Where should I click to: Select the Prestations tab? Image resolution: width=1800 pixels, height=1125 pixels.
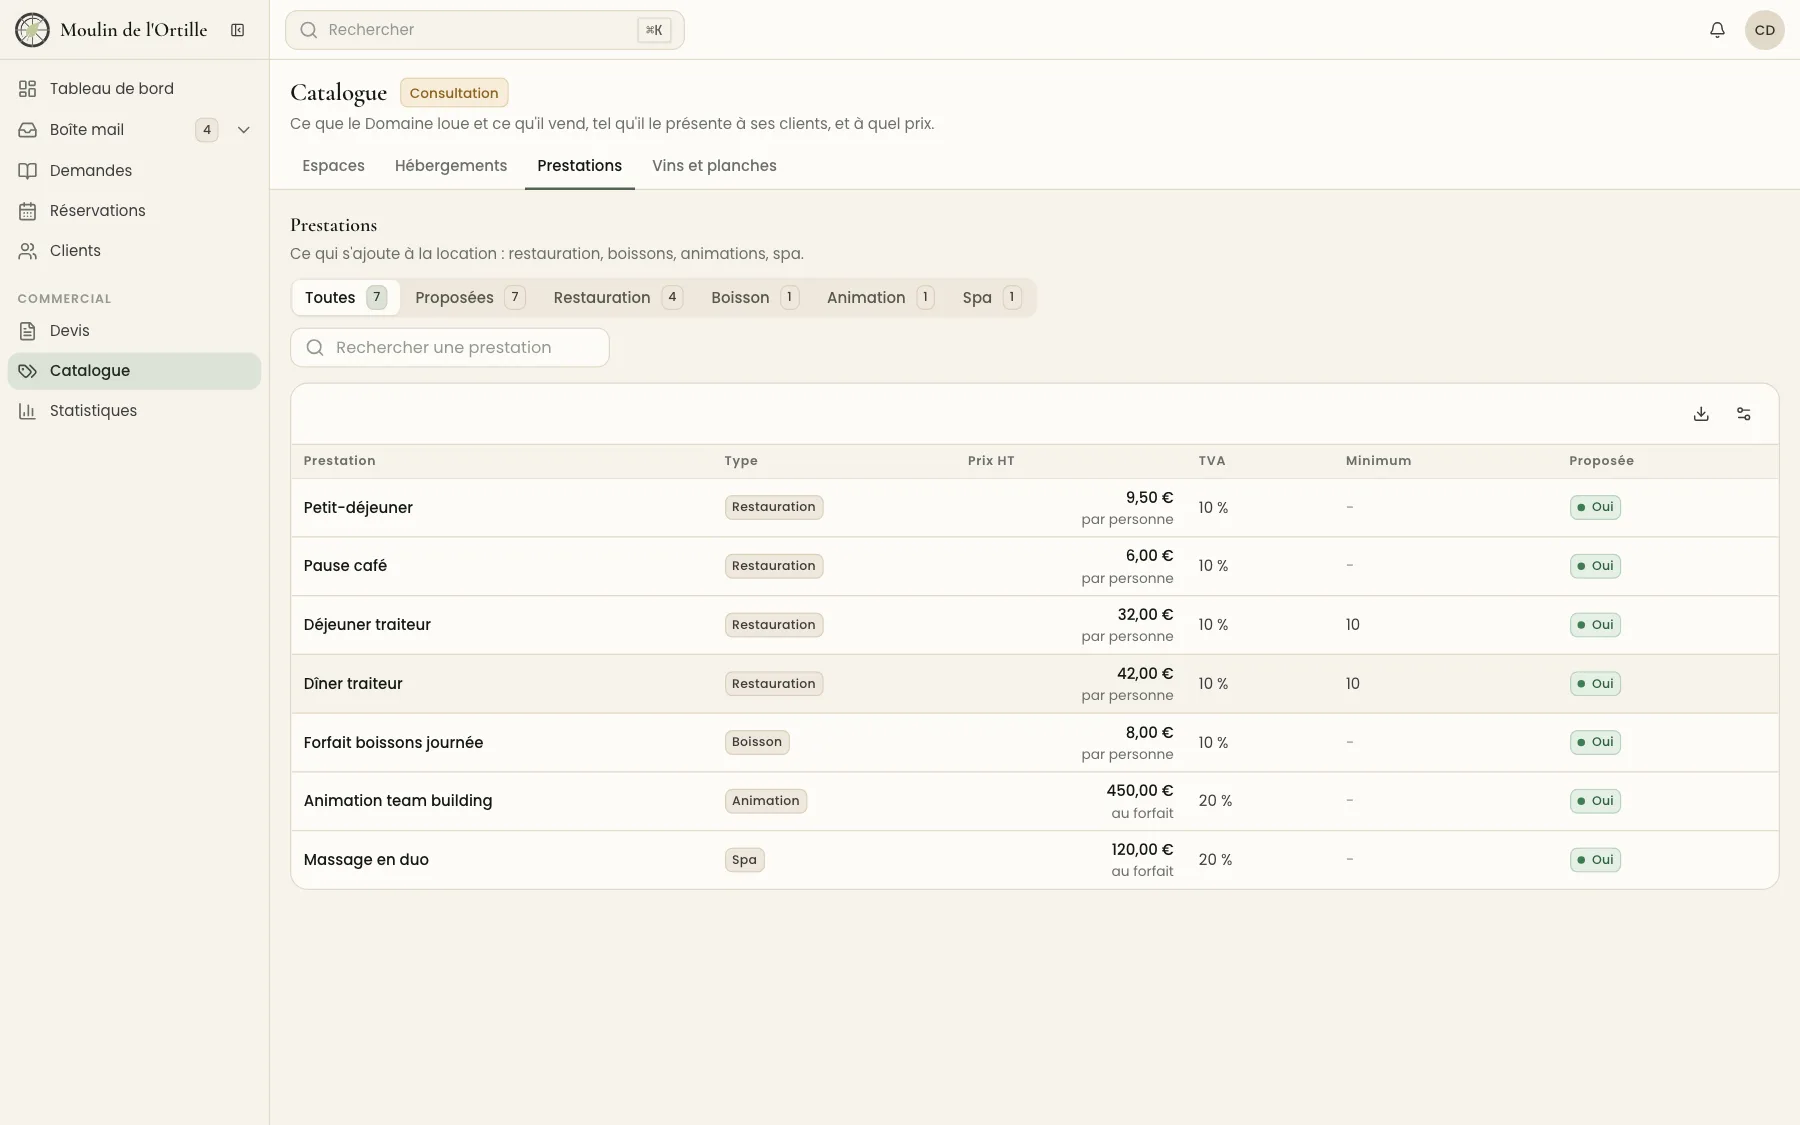580,166
